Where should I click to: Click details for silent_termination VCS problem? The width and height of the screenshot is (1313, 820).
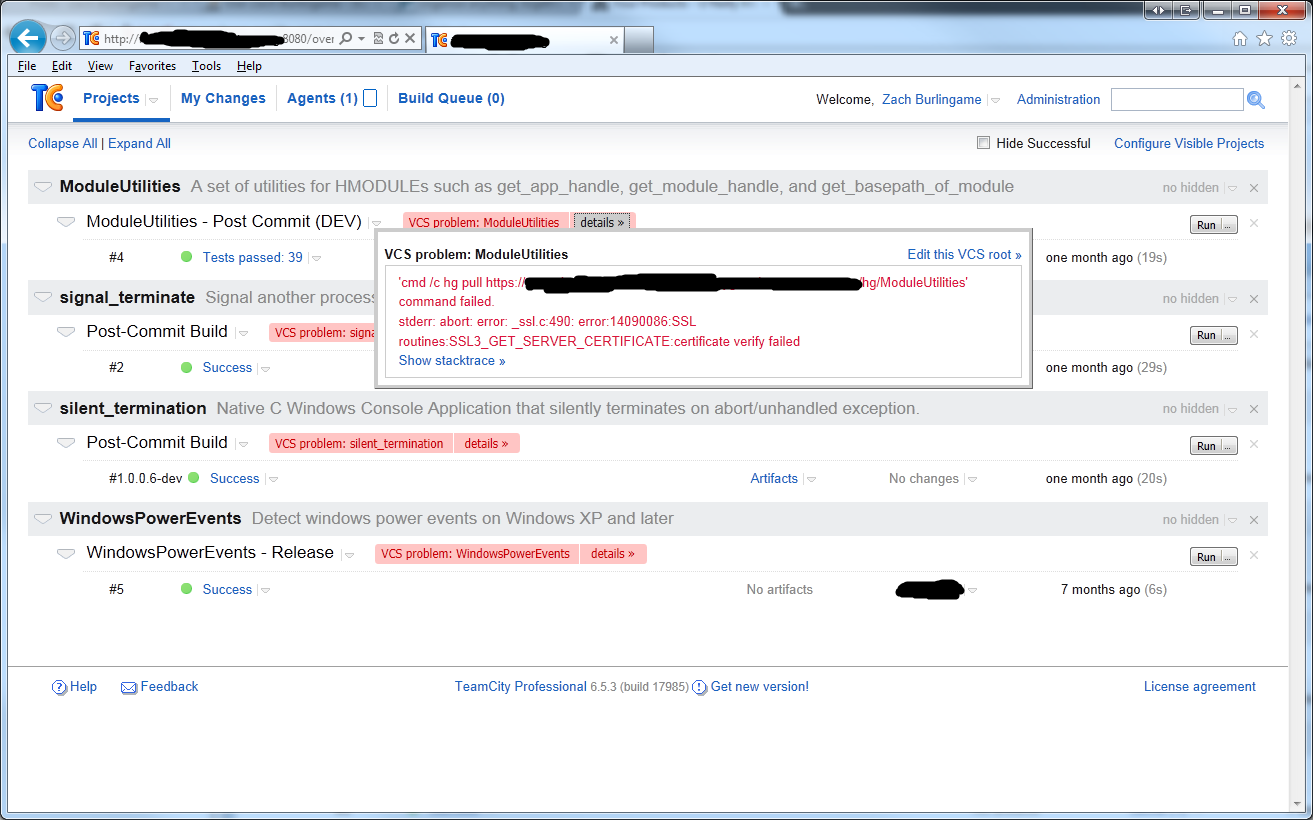(x=486, y=443)
